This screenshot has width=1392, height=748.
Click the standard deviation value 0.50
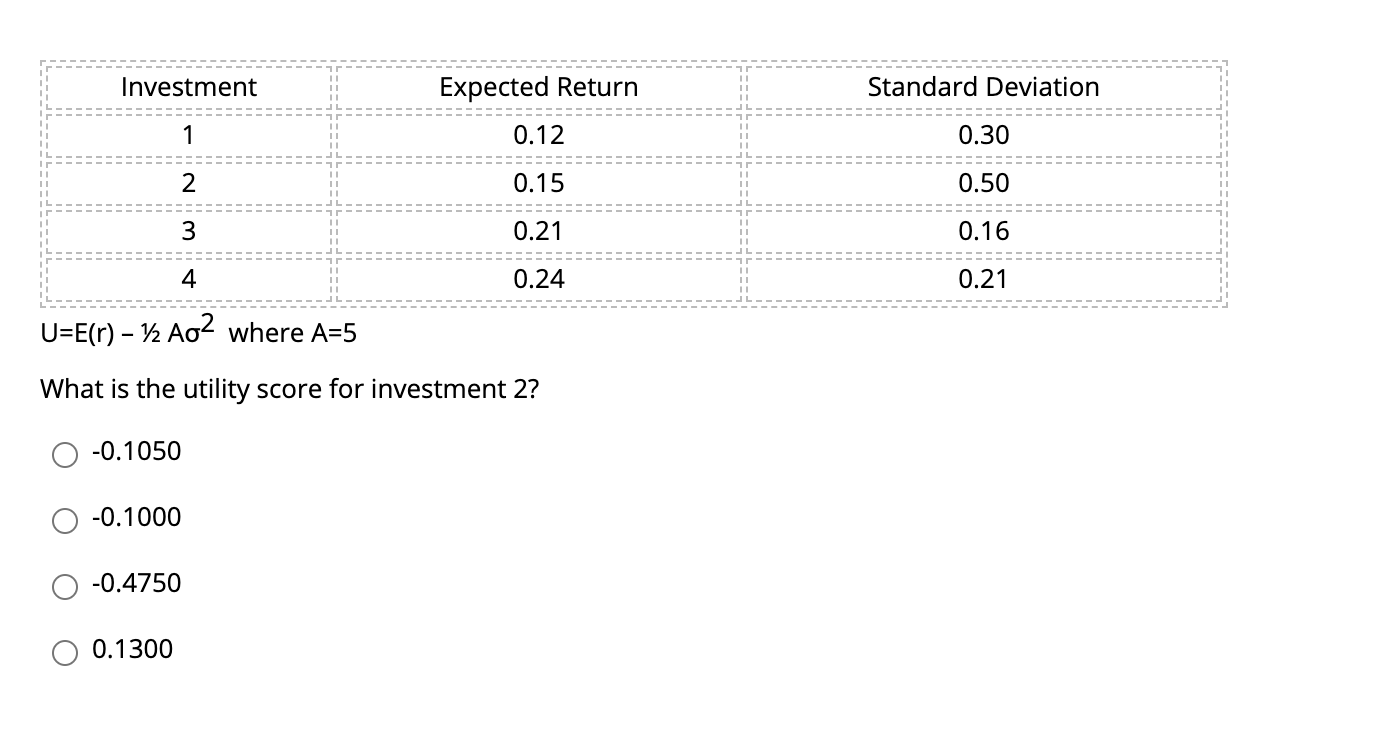pos(983,183)
